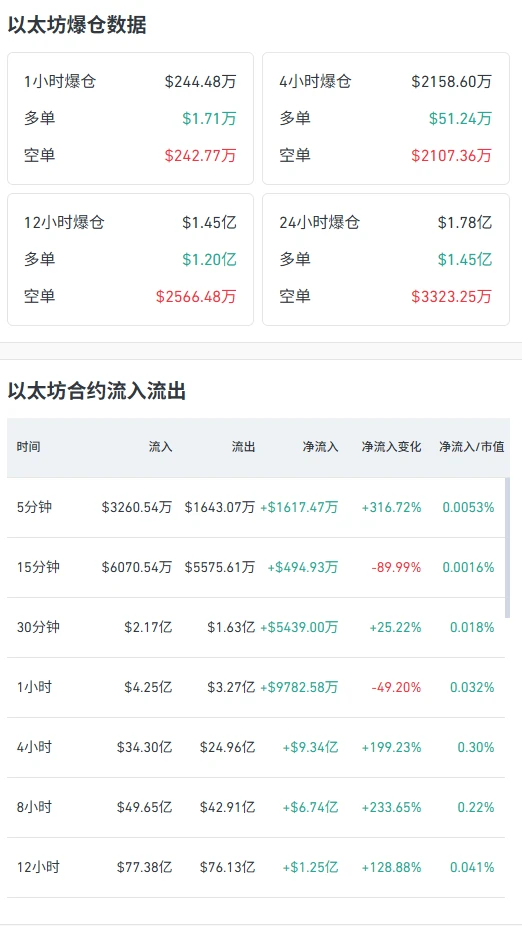Select the 24小时爆仓 total $1.78亿
The image size is (522, 926).
465,223
